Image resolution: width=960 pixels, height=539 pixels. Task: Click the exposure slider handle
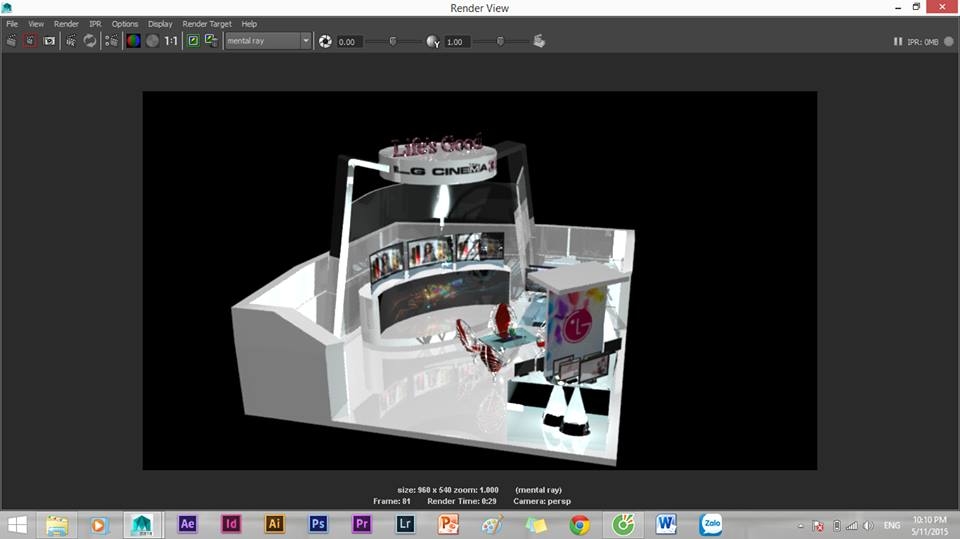tap(393, 41)
